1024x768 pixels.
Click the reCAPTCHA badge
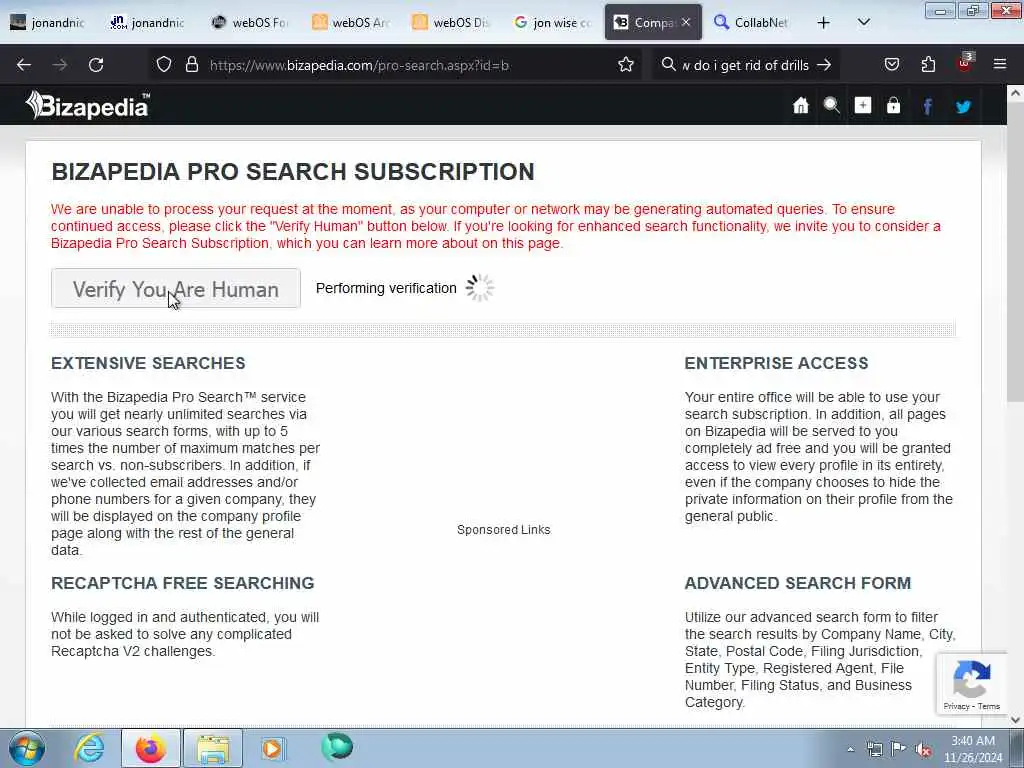pos(972,684)
